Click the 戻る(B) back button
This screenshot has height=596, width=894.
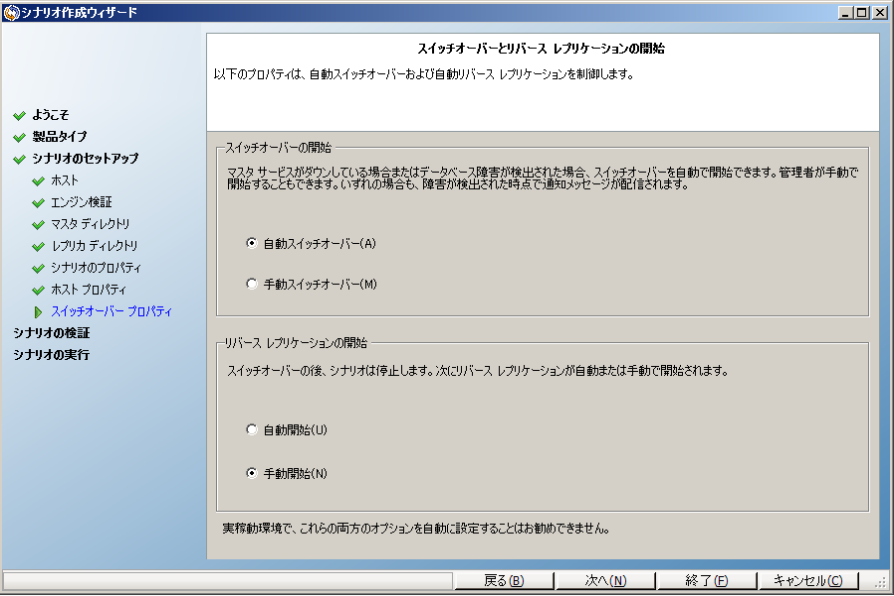tap(504, 581)
